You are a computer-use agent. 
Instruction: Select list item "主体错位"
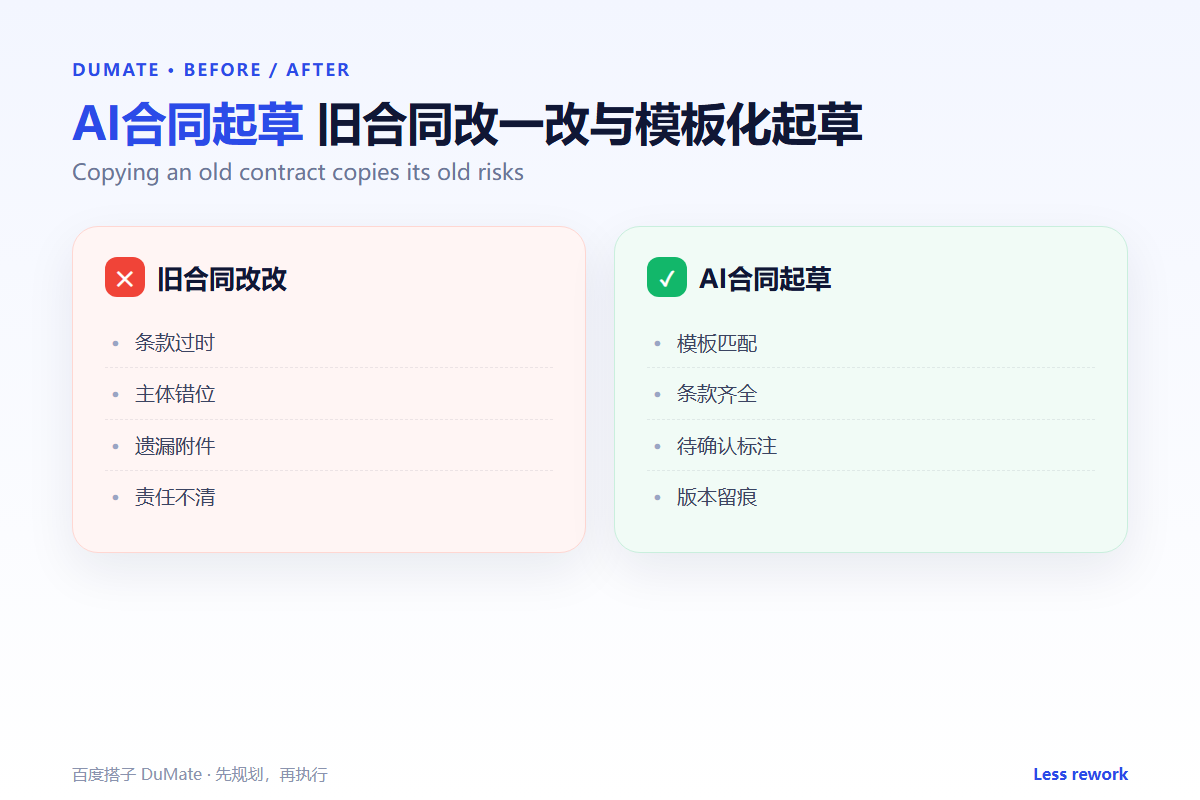pos(175,394)
